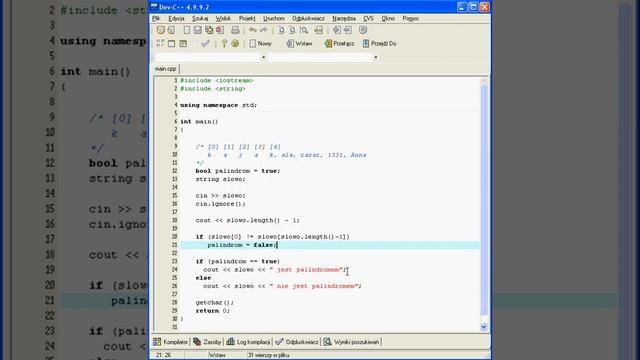640x360 pixels.
Task: Open the Okno menu
Action: tap(388, 18)
